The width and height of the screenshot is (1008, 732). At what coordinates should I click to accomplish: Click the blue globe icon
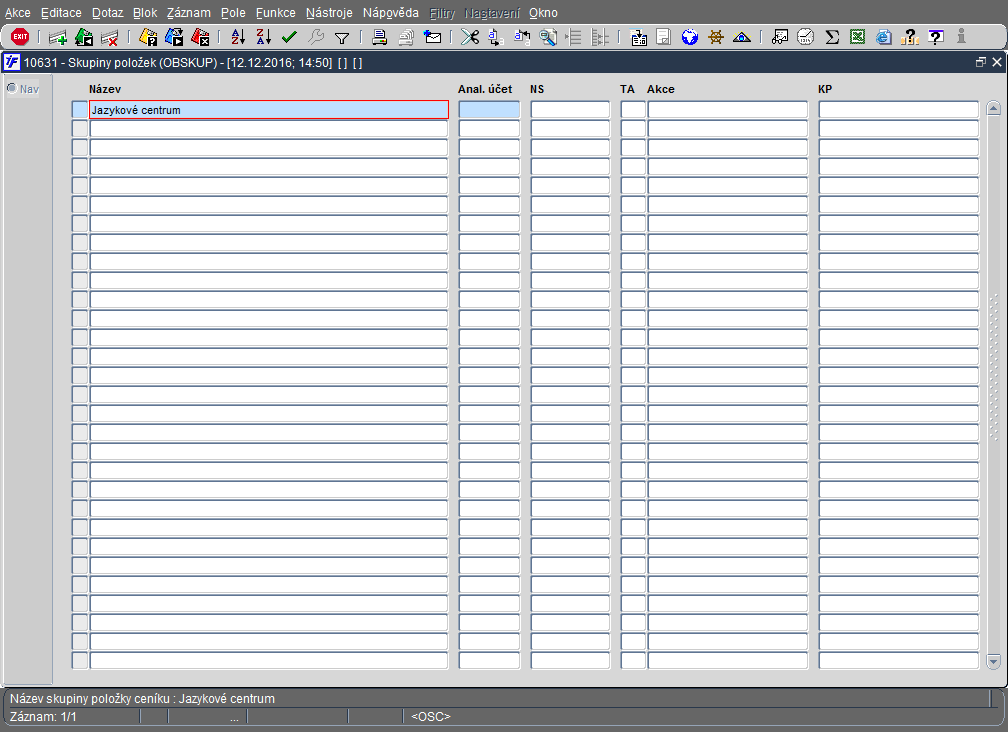pyautogui.click(x=690, y=37)
